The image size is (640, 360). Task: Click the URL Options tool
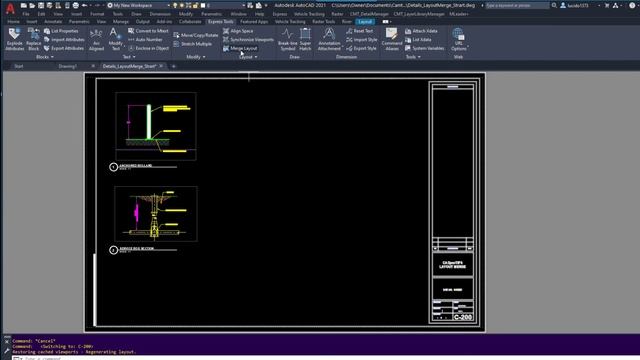tap(458, 39)
